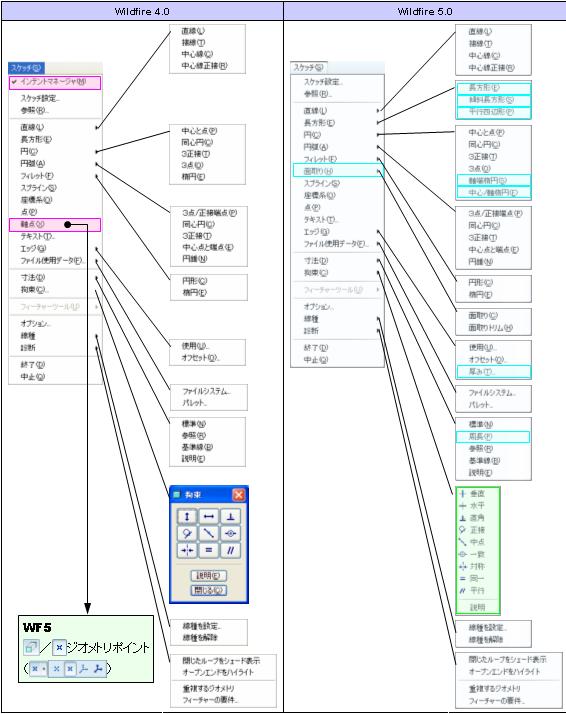This screenshot has height=714, width=566.
Task: Select 軸点(X) in the Wildfire 4.0 menu
Action: click(x=55, y=224)
